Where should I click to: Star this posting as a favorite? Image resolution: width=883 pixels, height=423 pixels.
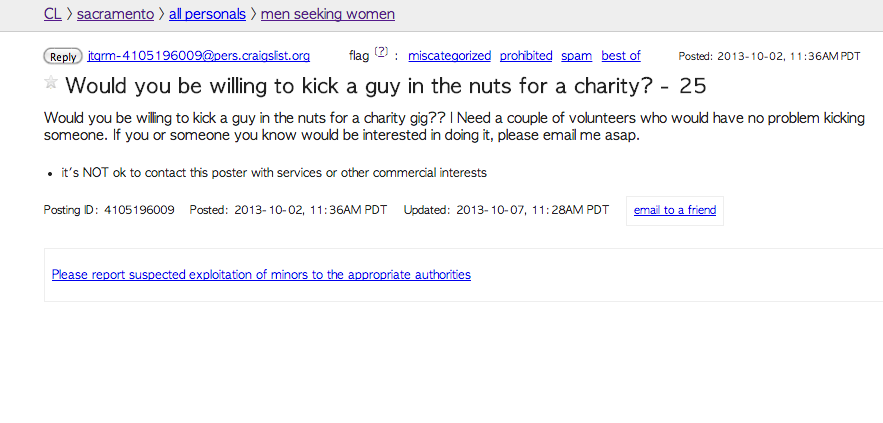point(51,83)
